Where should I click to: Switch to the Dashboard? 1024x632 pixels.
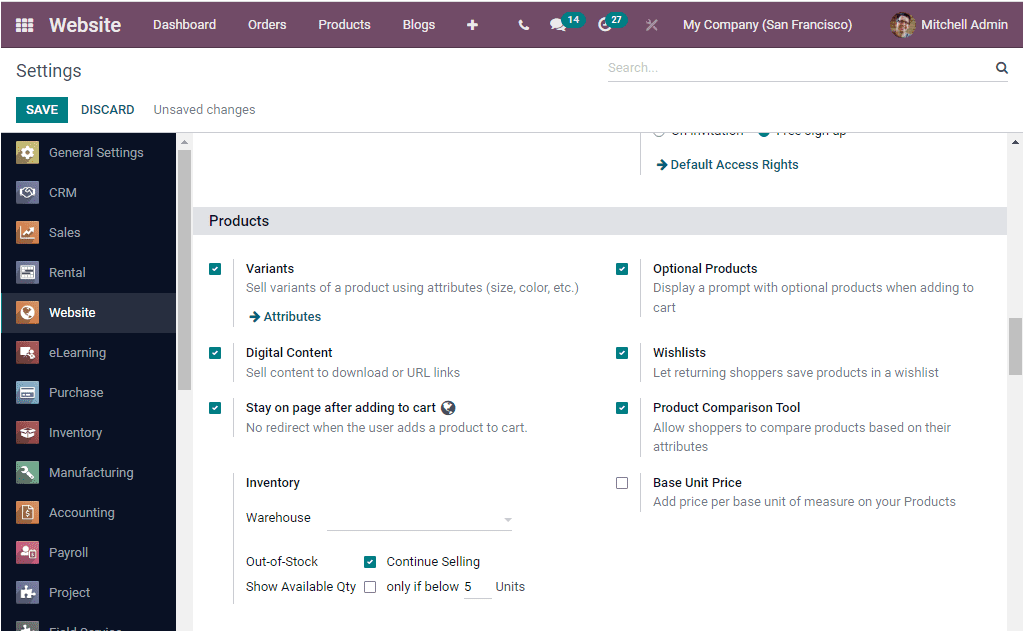point(184,25)
